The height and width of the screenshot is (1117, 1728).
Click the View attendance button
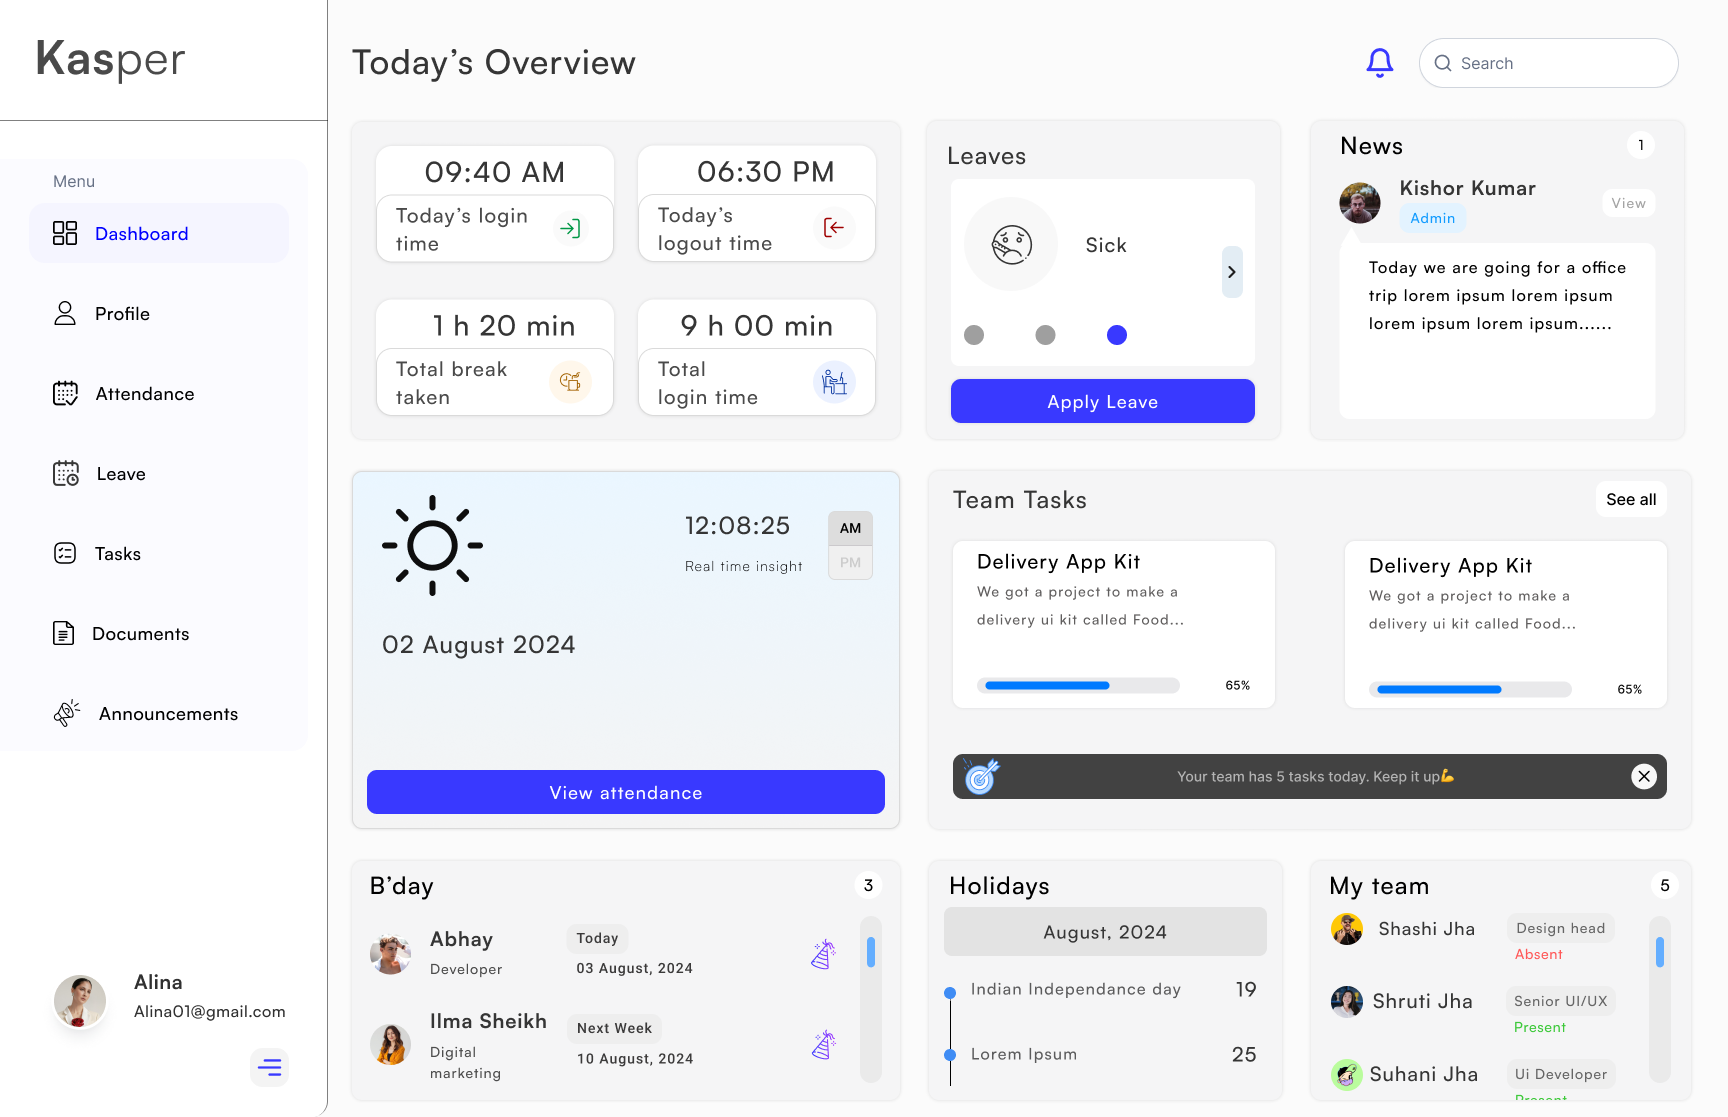(x=625, y=792)
